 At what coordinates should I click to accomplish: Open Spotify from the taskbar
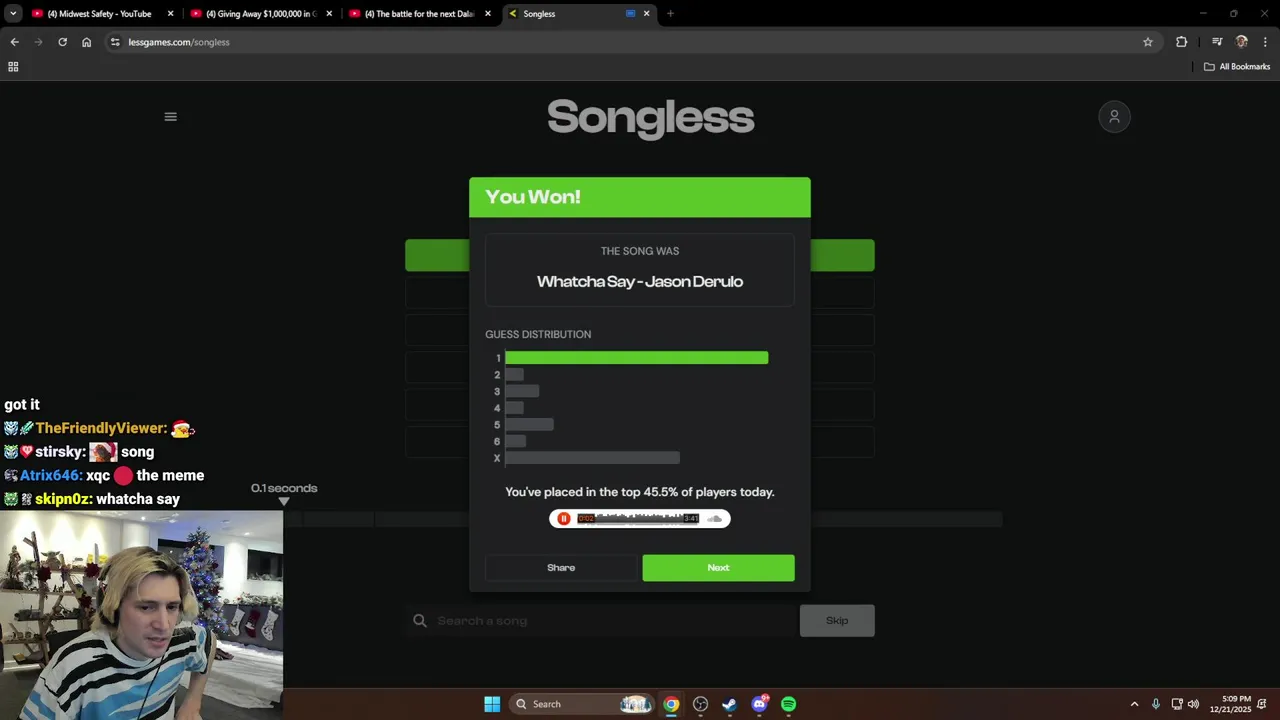click(789, 704)
